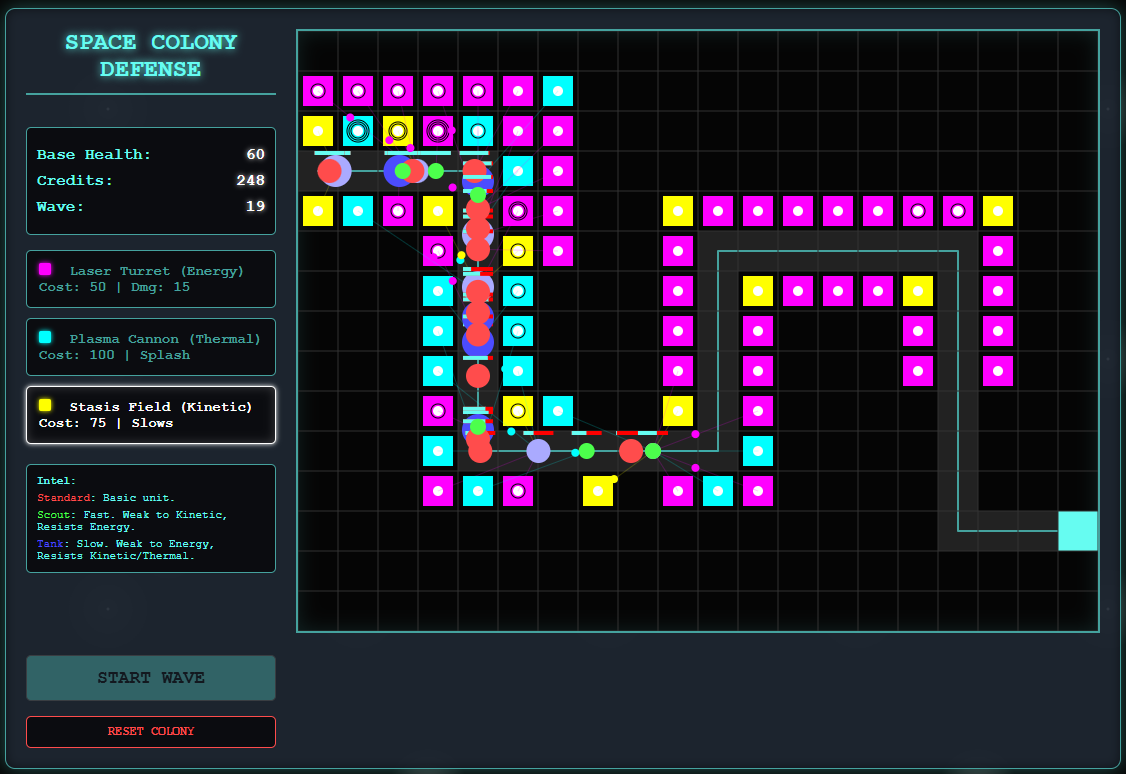
Task: Click the Wave number 19
Action: 256,206
